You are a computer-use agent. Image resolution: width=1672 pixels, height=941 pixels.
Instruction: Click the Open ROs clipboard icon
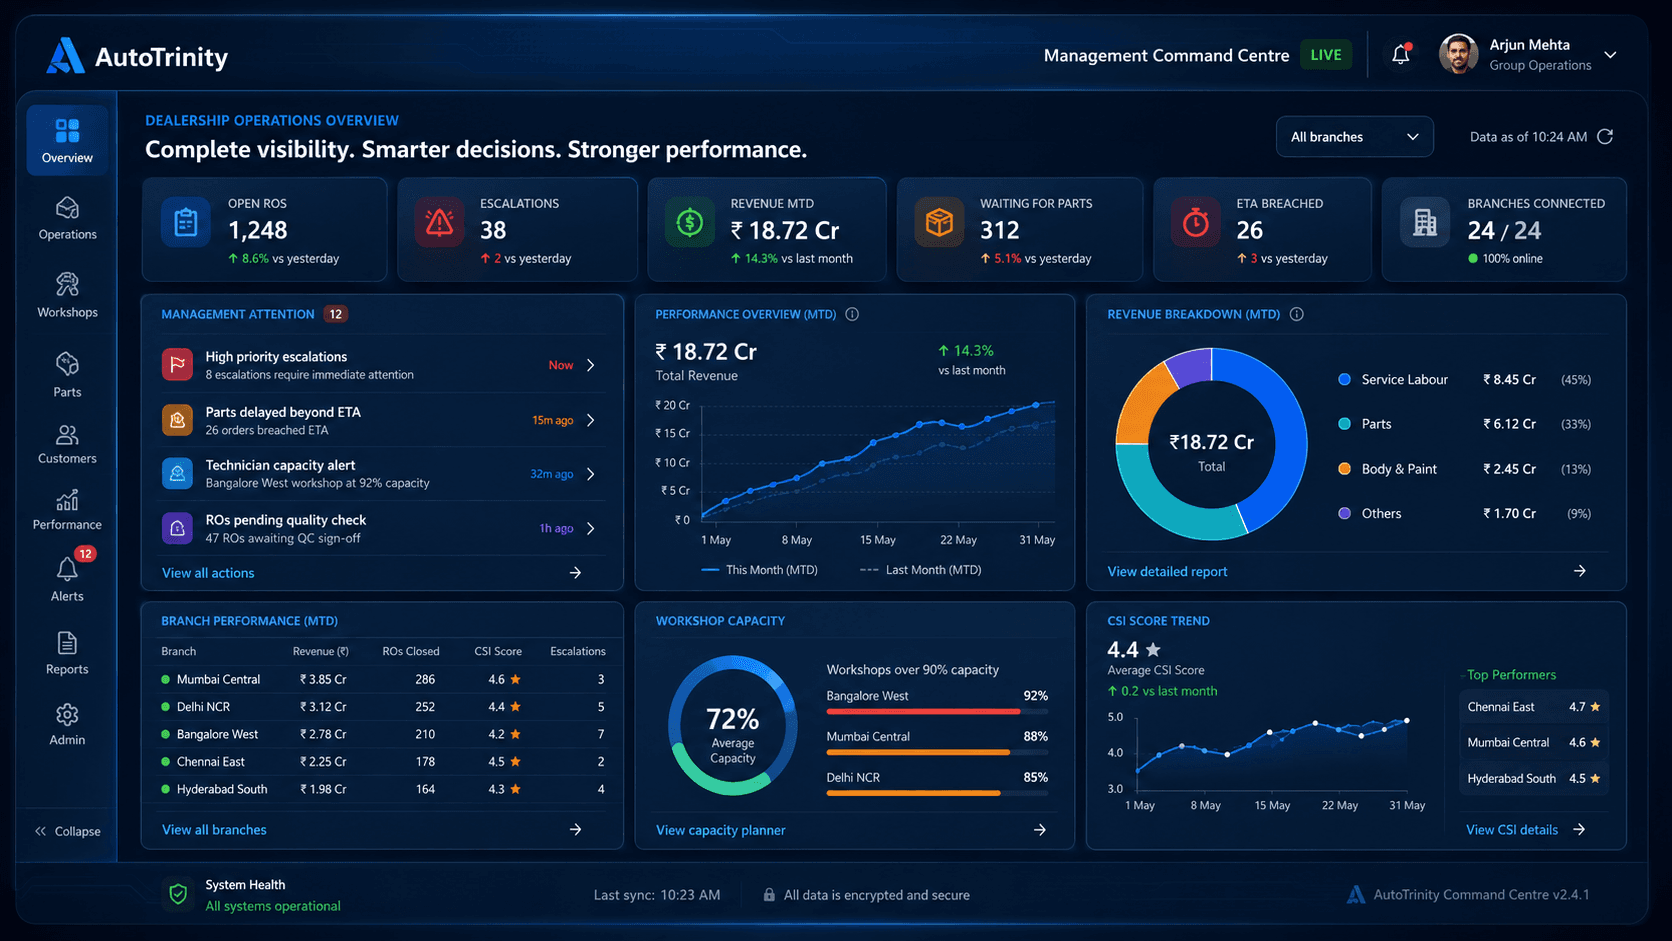click(186, 222)
